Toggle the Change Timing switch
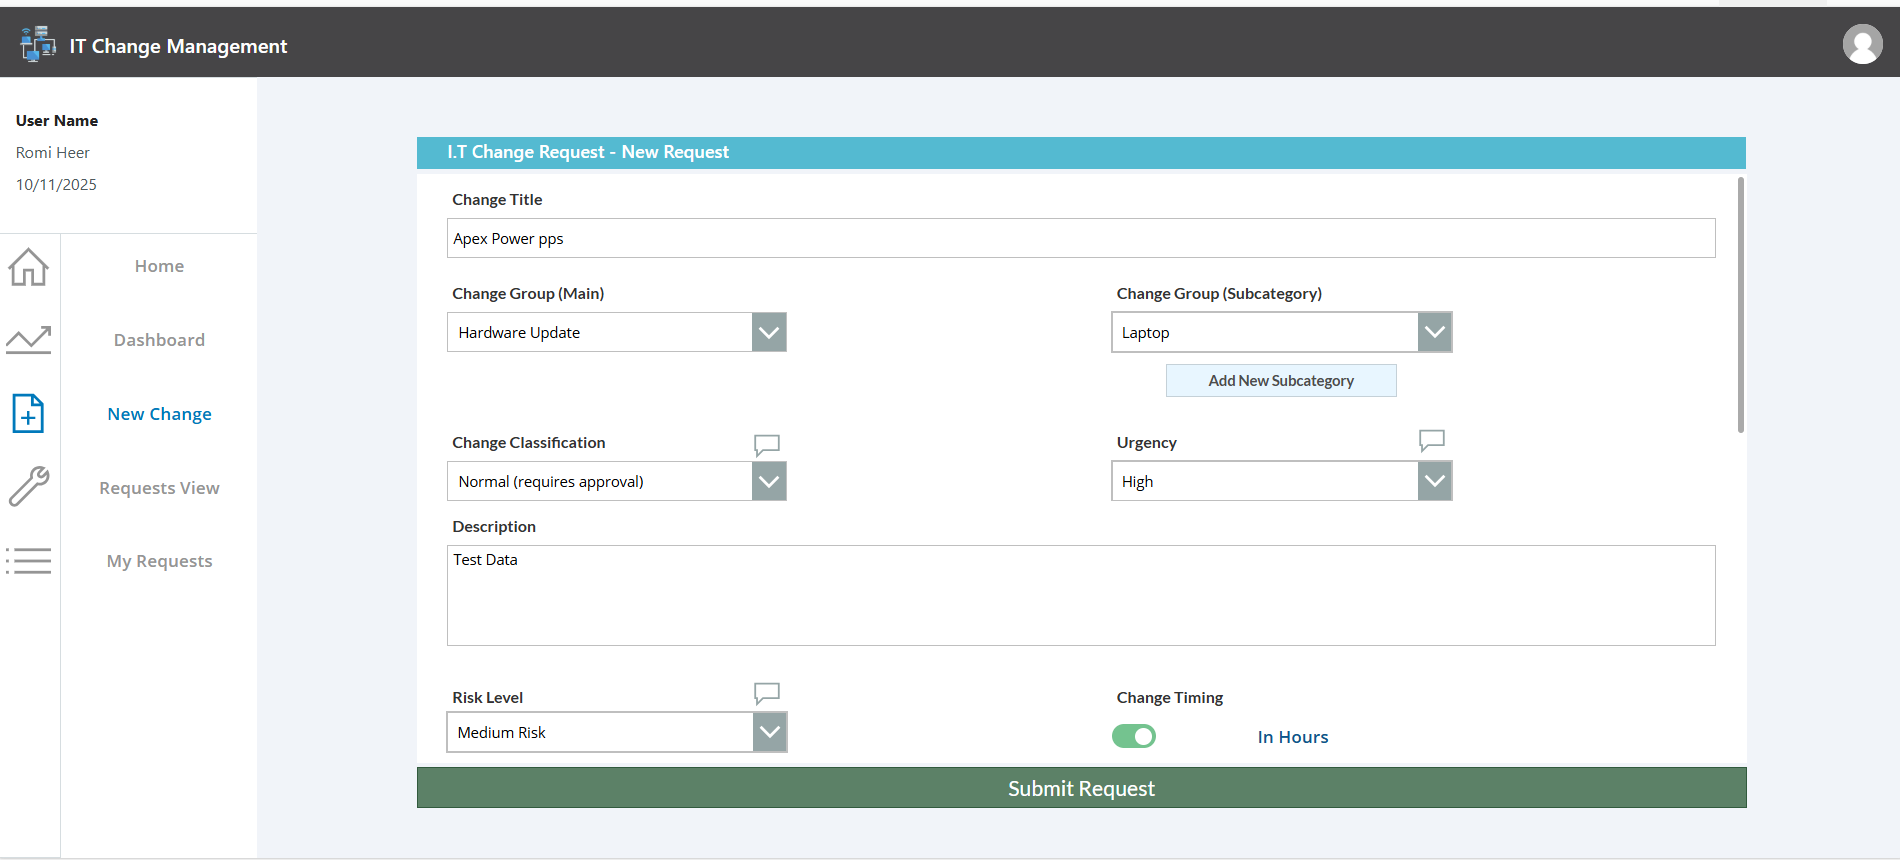Viewport: 1900px width, 860px height. [x=1134, y=736]
